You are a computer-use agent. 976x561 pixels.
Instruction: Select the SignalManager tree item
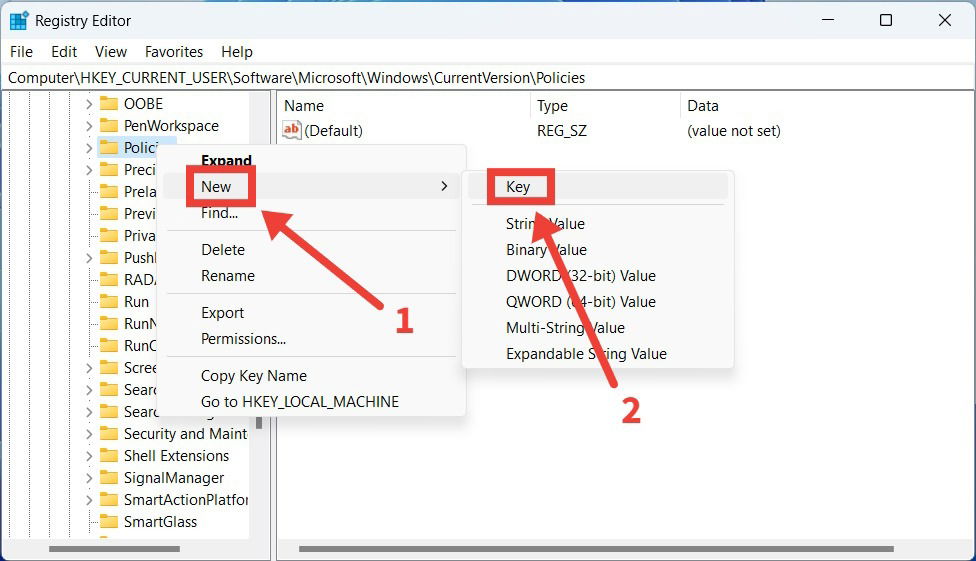174,478
